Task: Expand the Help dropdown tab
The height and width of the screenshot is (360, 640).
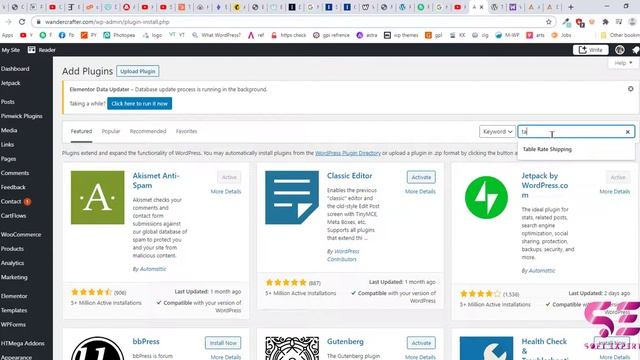Action: coord(623,63)
